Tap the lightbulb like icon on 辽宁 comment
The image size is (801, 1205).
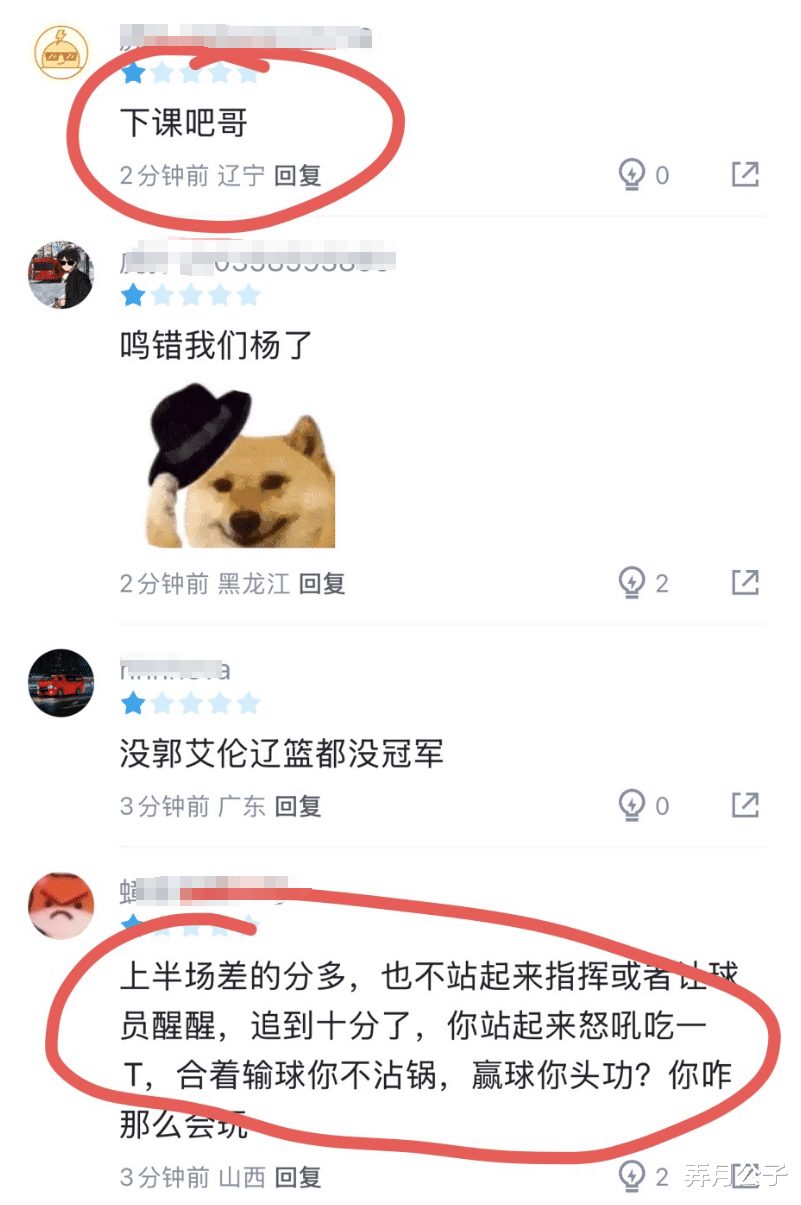point(631,175)
